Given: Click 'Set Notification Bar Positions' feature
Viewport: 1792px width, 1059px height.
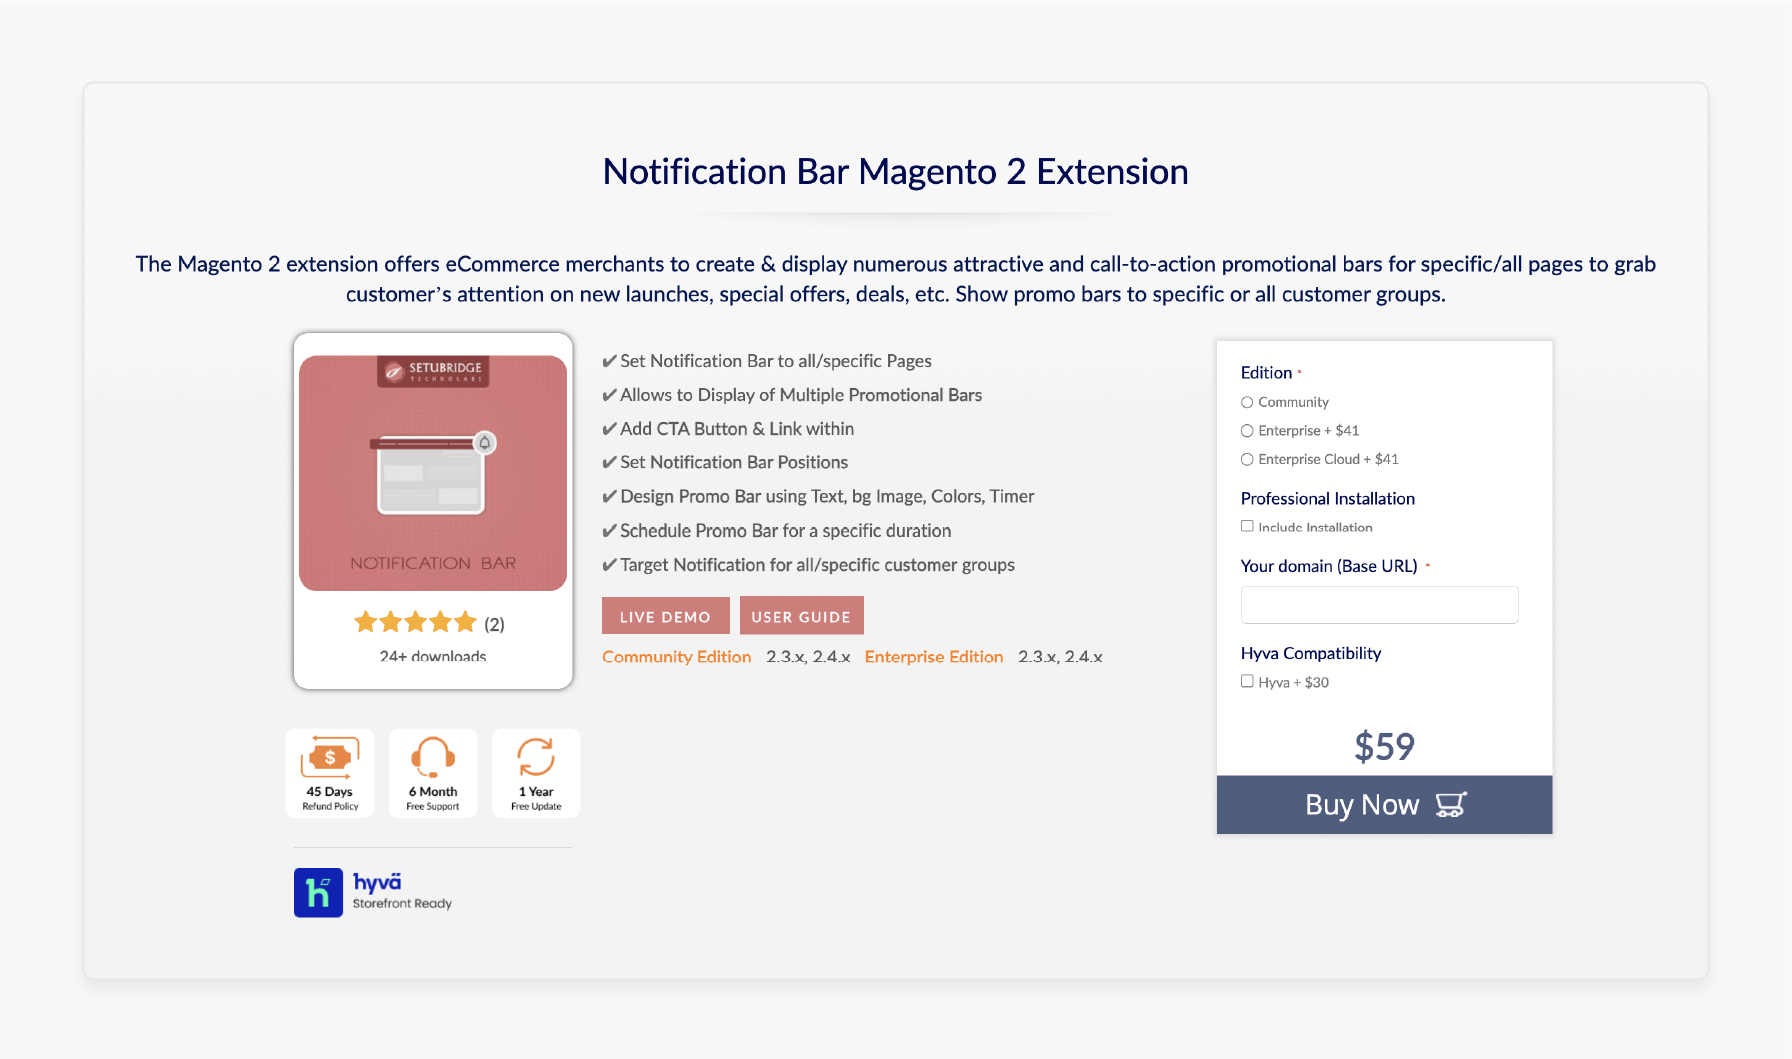Looking at the screenshot, I should click(x=734, y=462).
